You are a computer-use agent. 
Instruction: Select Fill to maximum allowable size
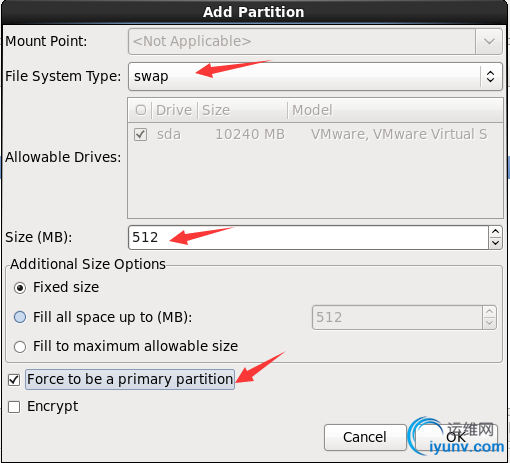(20, 347)
